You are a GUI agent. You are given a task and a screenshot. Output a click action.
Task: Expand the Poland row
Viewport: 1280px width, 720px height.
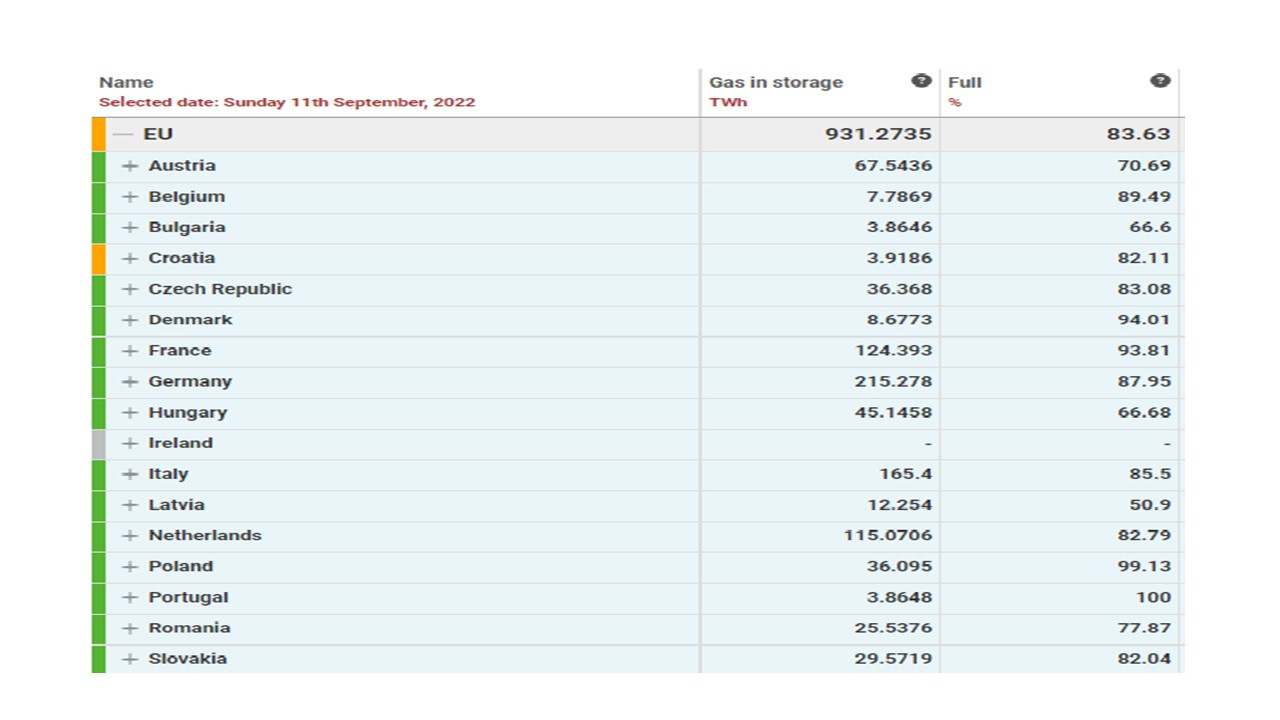129,566
